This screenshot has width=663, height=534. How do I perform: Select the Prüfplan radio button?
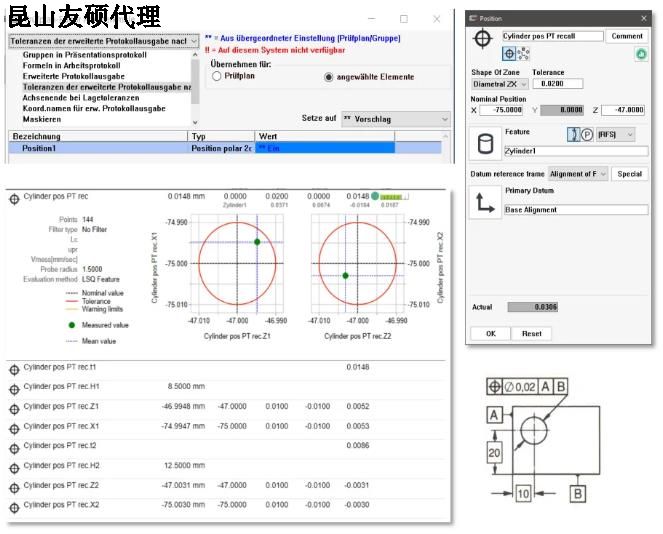click(x=216, y=76)
